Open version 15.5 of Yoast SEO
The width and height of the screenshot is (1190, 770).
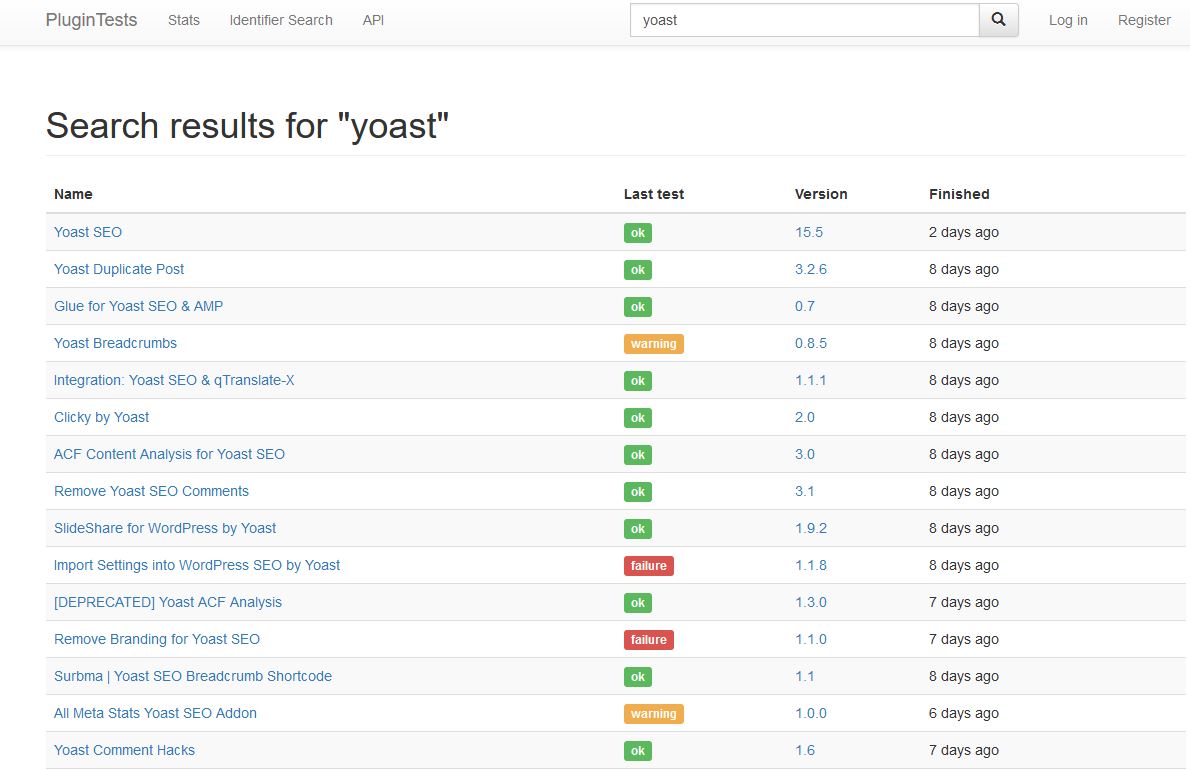point(809,232)
